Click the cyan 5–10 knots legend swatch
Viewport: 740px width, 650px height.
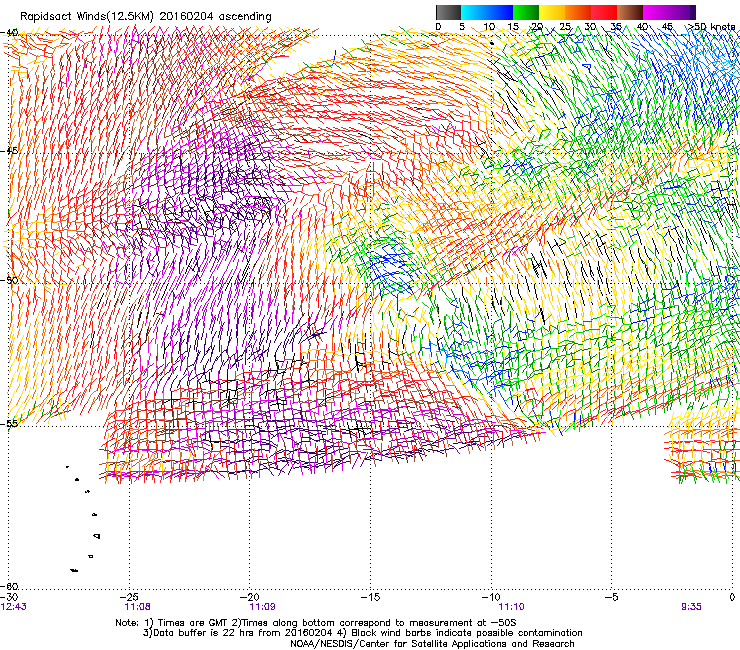[474, 12]
